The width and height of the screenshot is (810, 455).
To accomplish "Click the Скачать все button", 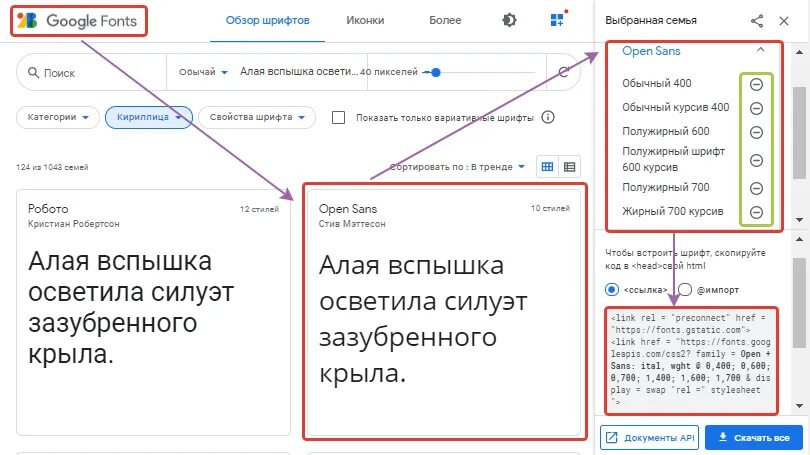I will [x=754, y=437].
